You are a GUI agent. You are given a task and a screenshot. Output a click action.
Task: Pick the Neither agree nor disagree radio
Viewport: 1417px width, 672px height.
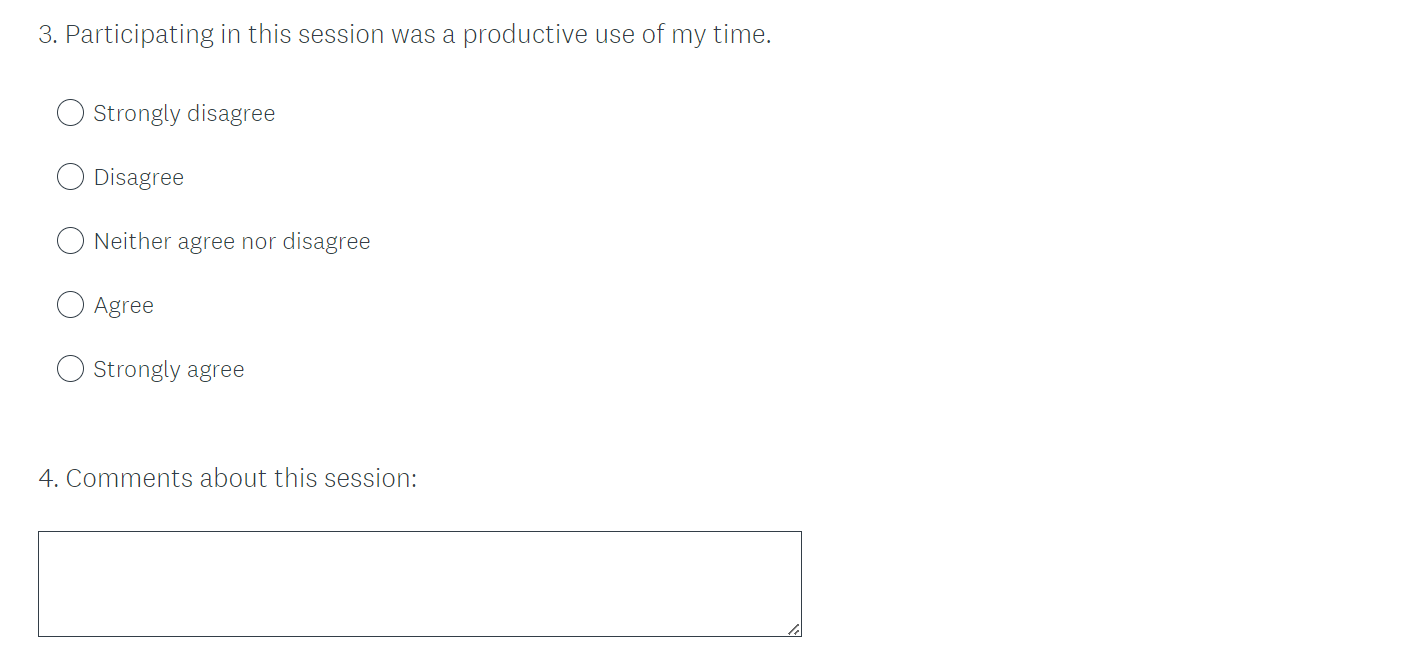coord(70,241)
